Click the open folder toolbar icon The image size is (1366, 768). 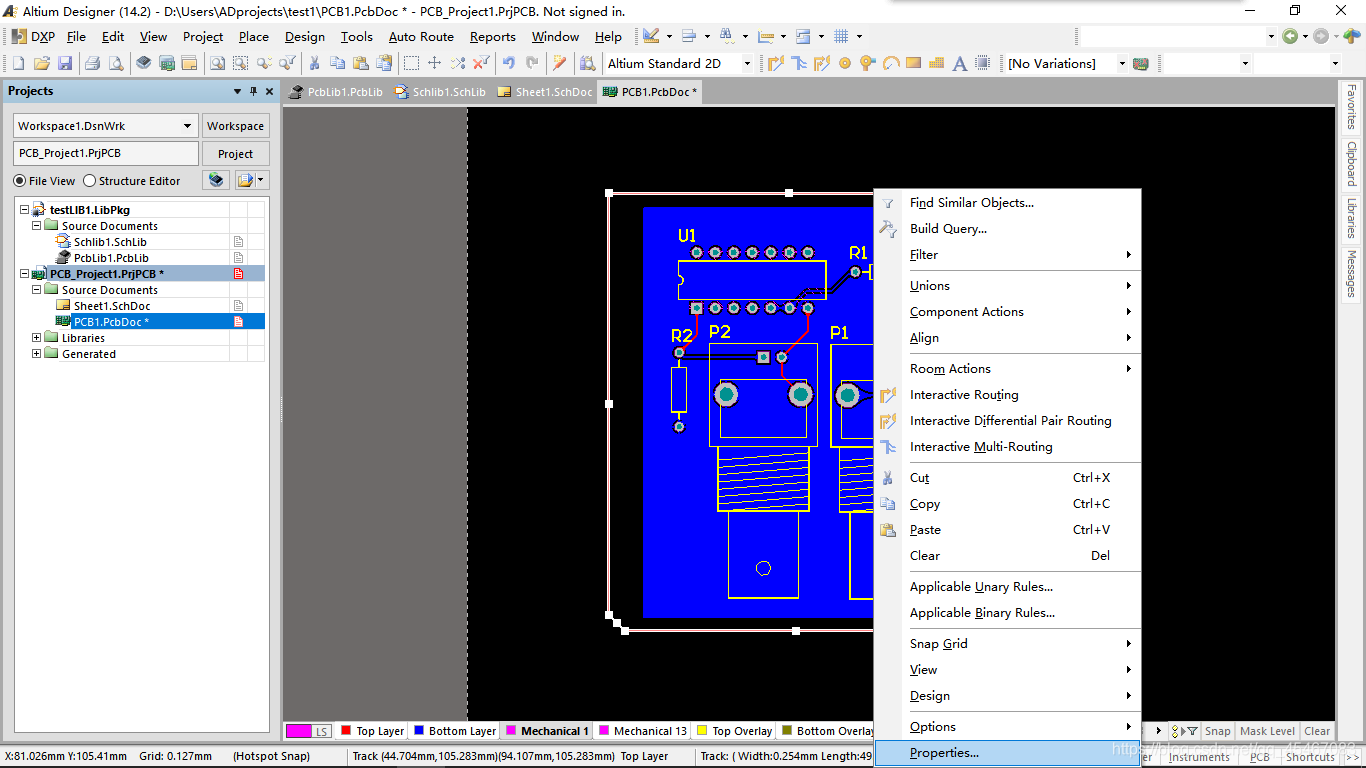pos(42,63)
